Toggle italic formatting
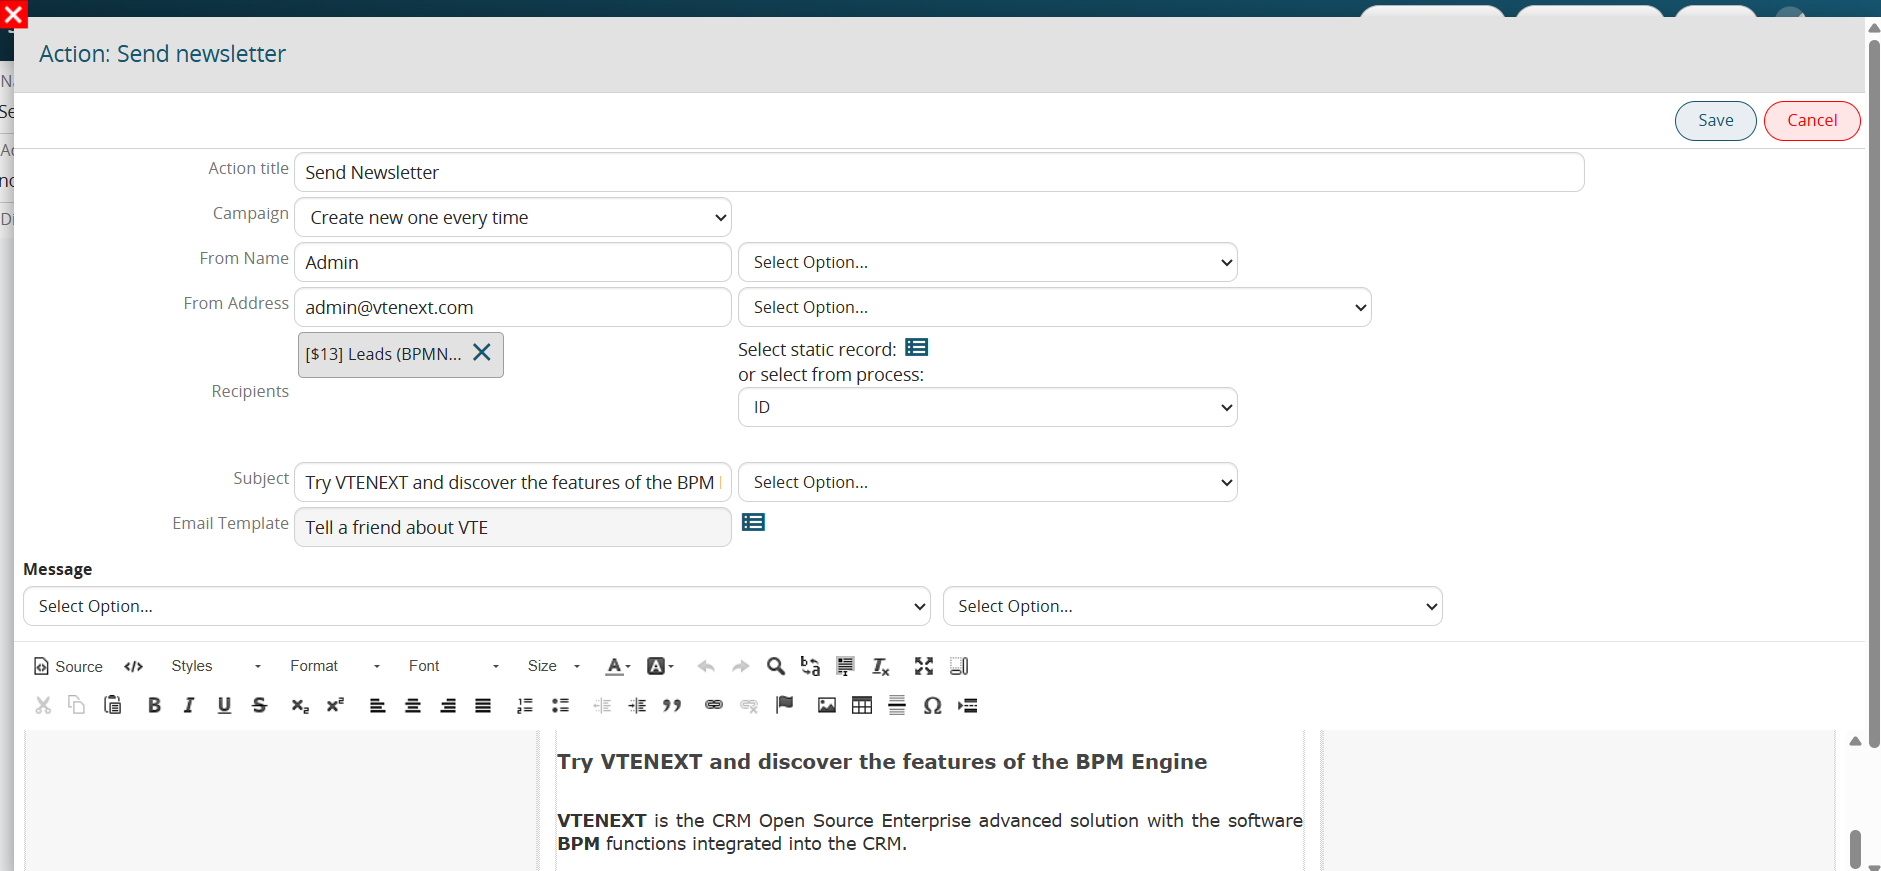 (189, 705)
